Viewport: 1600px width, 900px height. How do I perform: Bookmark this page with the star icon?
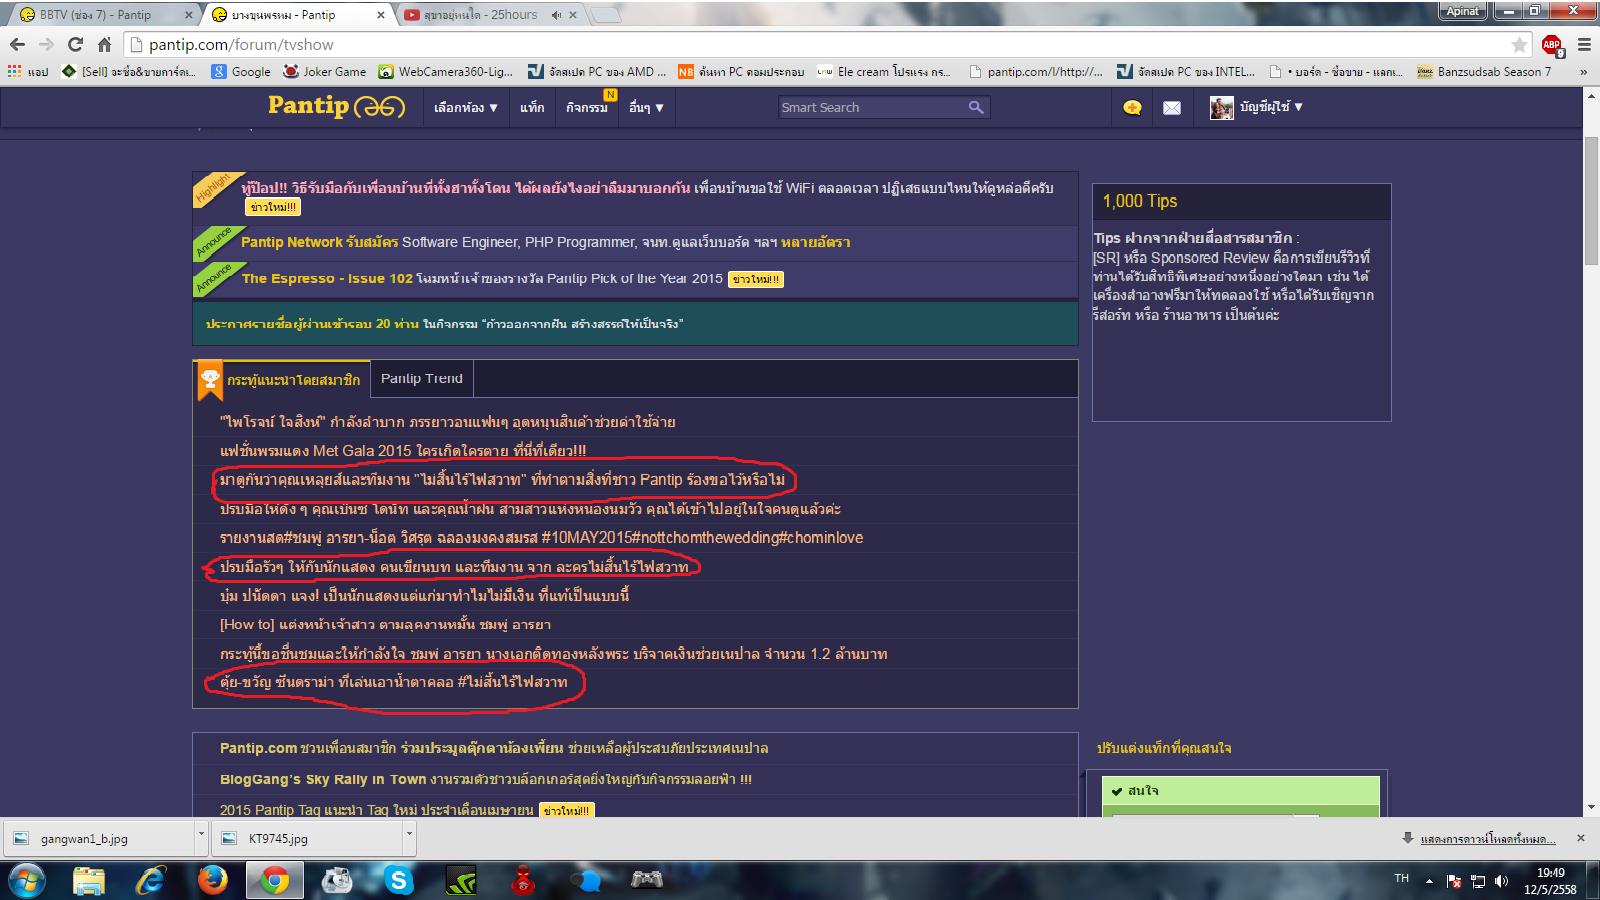point(1519,44)
